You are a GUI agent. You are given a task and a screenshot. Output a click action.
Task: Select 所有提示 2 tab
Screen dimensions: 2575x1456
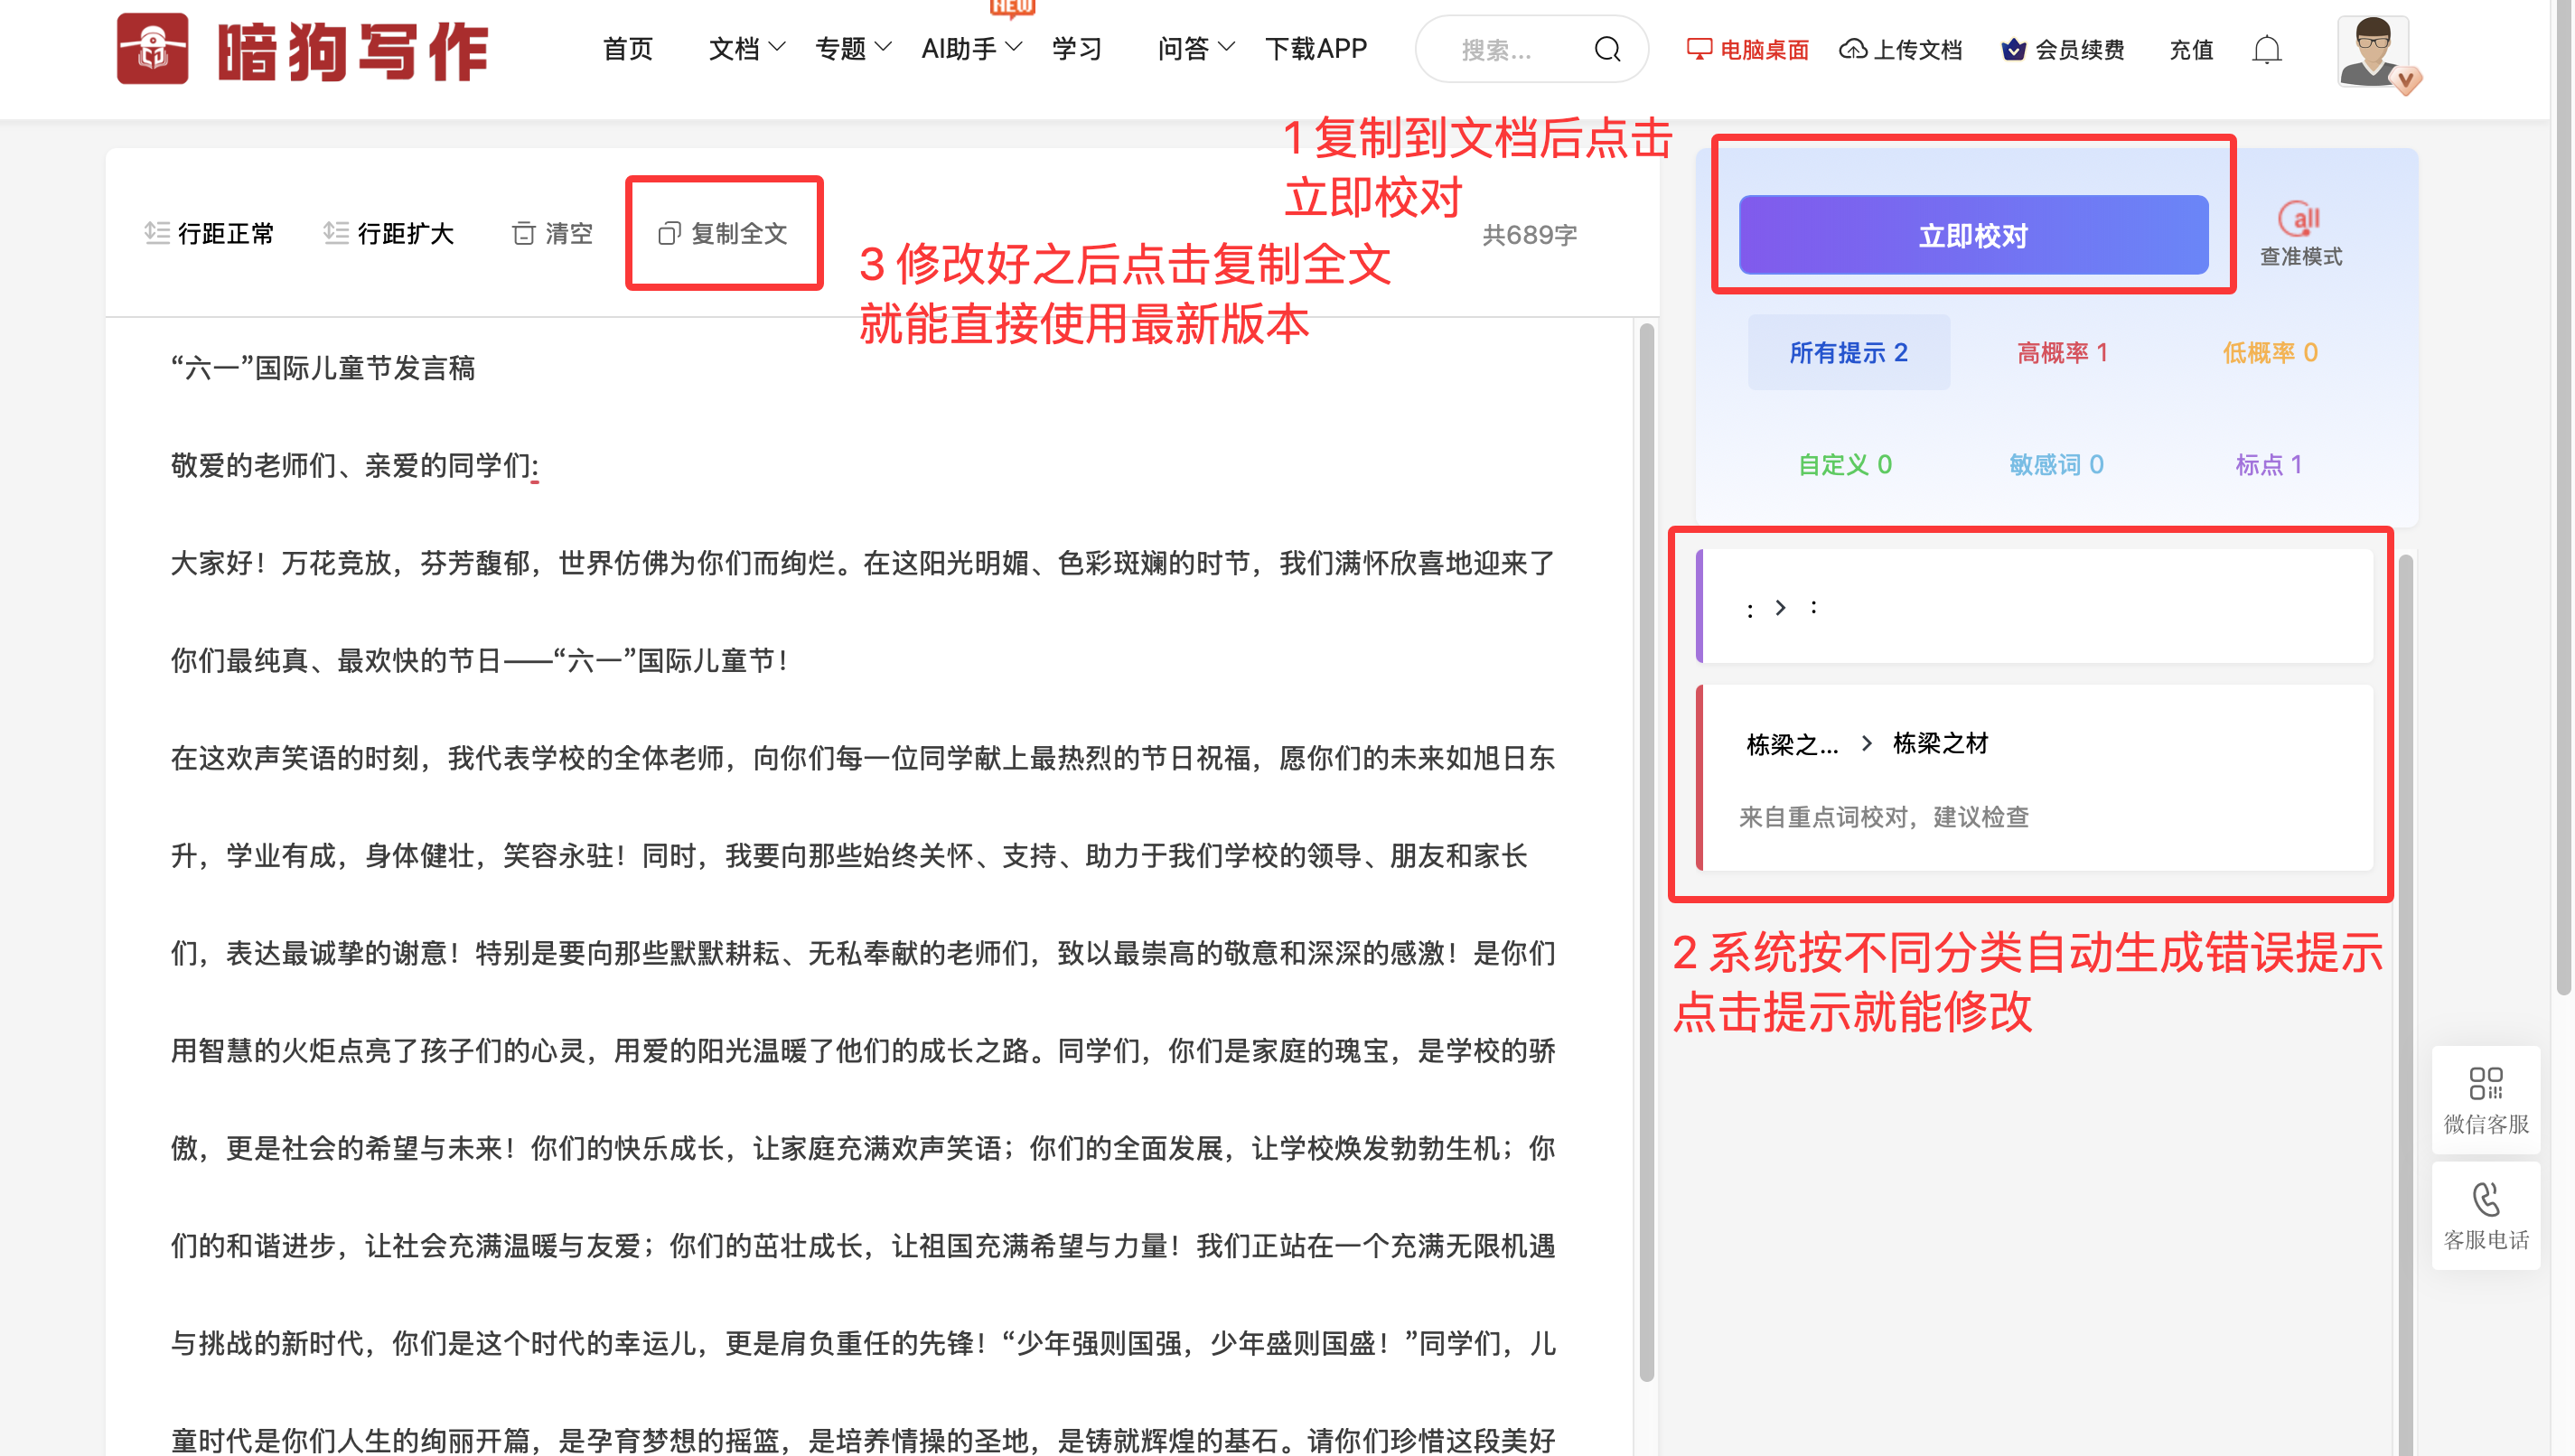coord(1848,352)
